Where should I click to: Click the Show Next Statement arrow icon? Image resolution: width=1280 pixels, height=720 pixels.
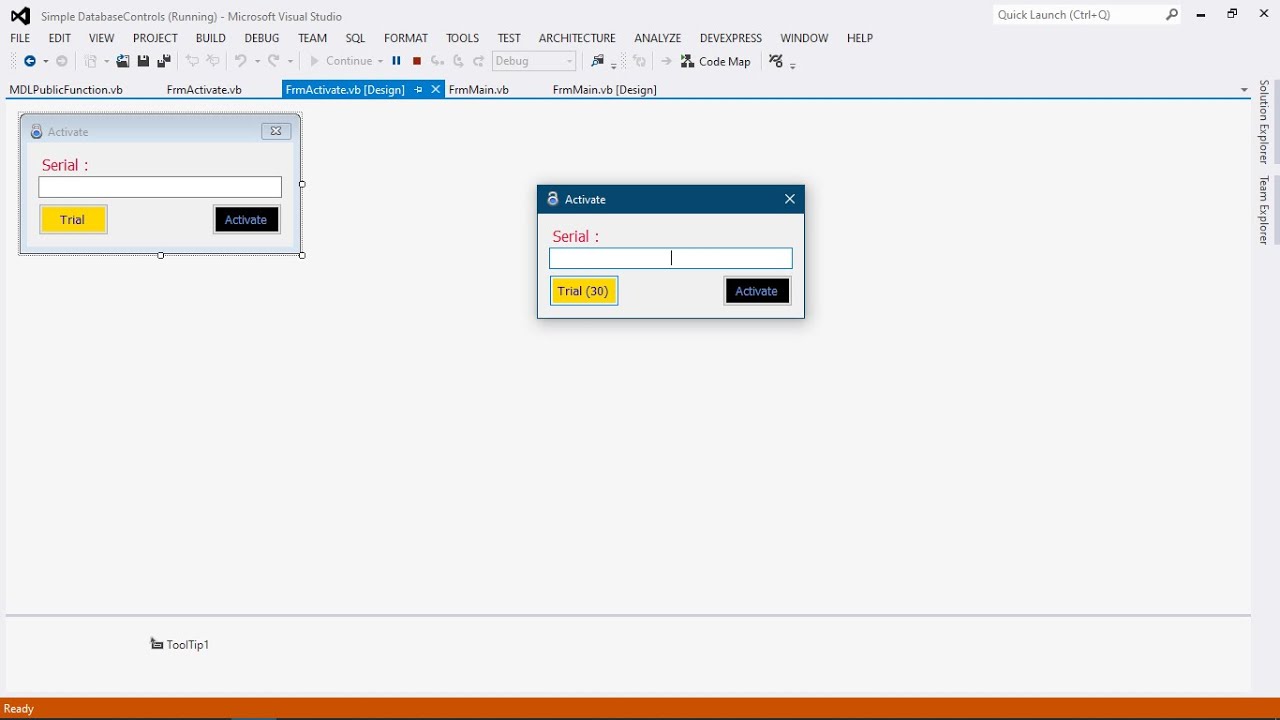666,61
